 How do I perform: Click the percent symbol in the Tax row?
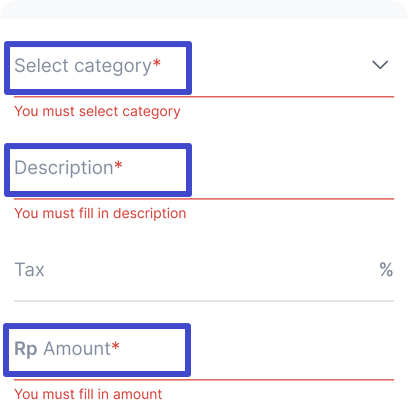[386, 269]
